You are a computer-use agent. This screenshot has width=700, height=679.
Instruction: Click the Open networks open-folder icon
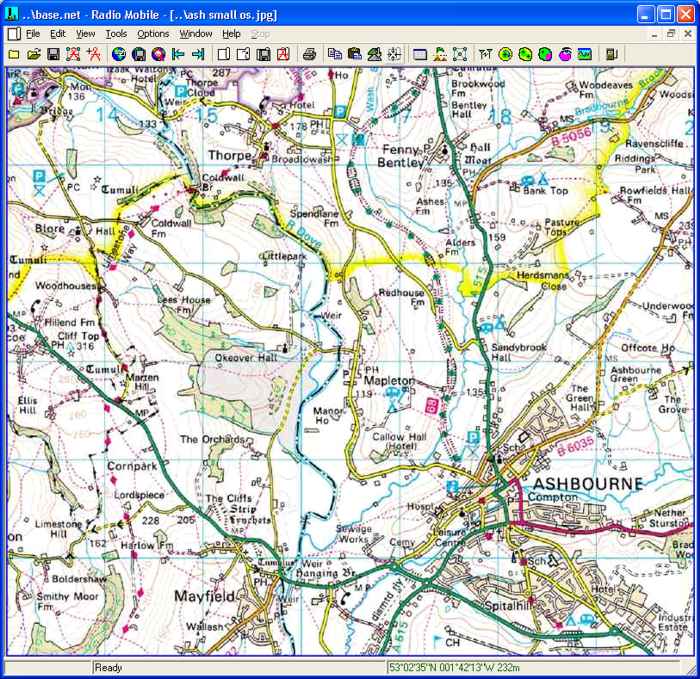[33, 54]
